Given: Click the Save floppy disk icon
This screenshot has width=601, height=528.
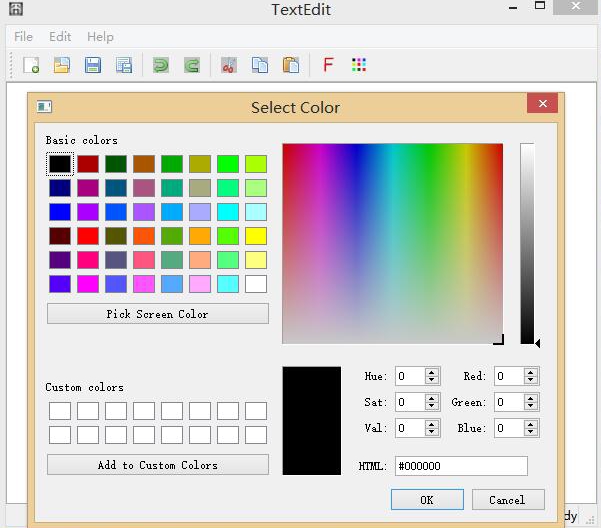Looking at the screenshot, I should pyautogui.click(x=92, y=66).
